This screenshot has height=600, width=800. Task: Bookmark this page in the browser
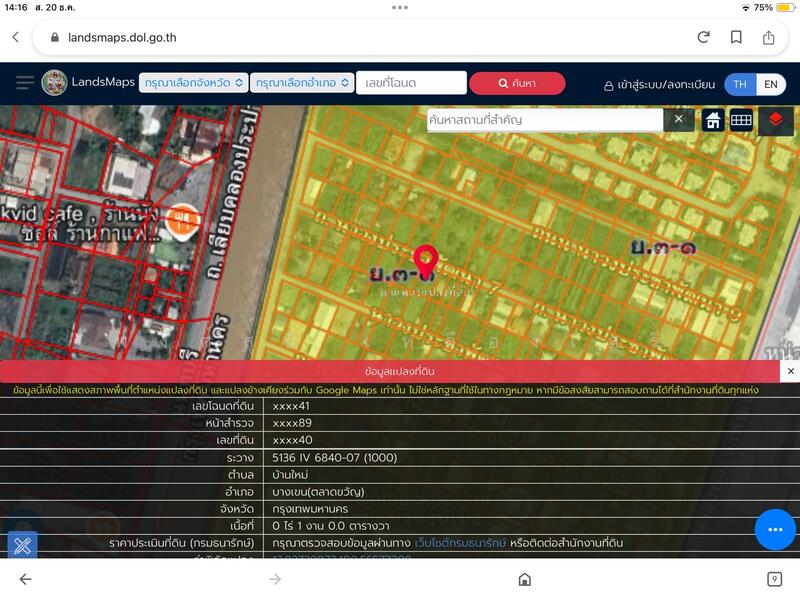pyautogui.click(x=736, y=37)
